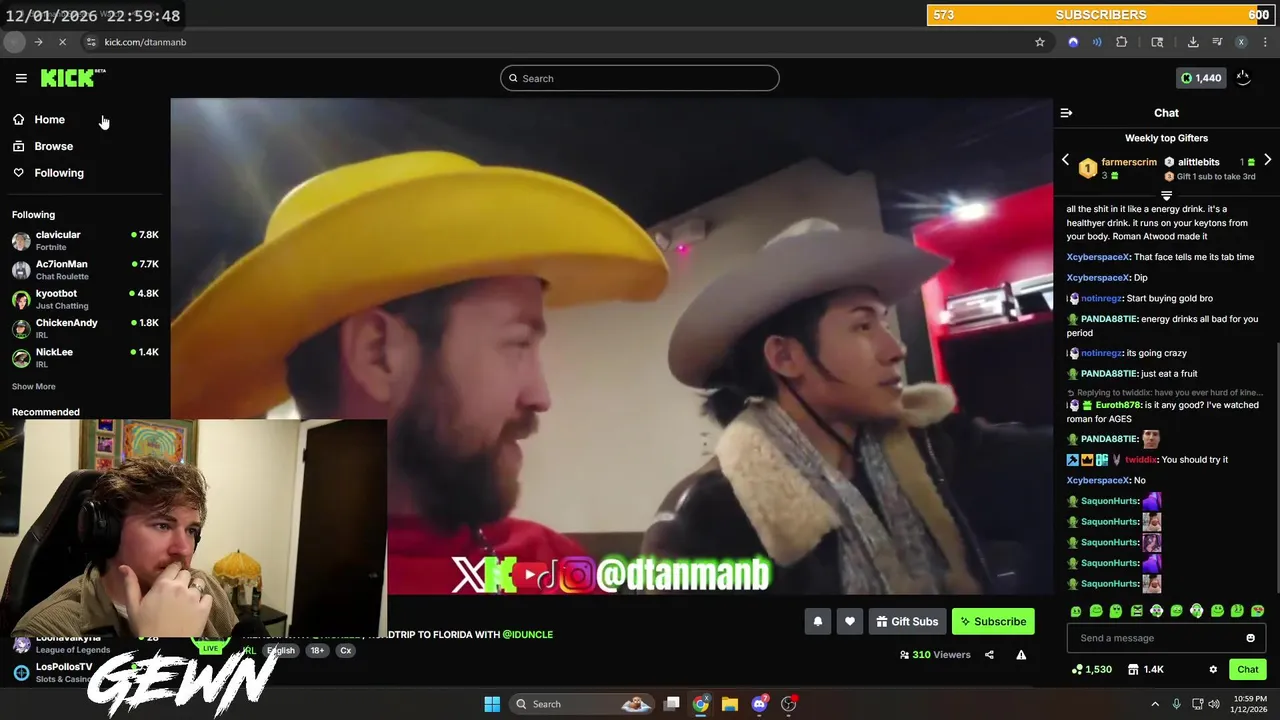Image resolution: width=1280 pixels, height=720 pixels.
Task: Open Task View on taskbar
Action: 672,704
